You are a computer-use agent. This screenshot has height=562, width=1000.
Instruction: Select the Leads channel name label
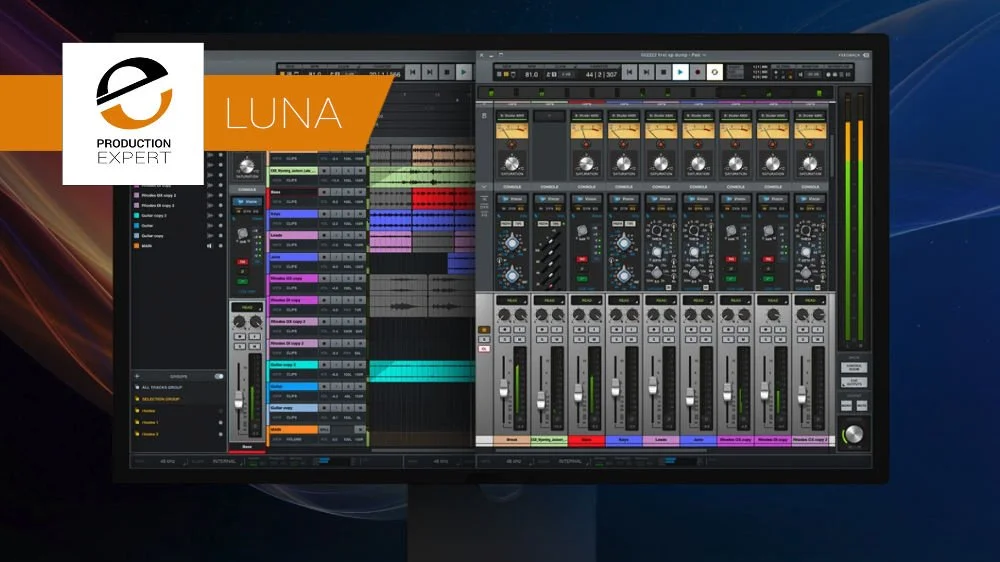661,440
